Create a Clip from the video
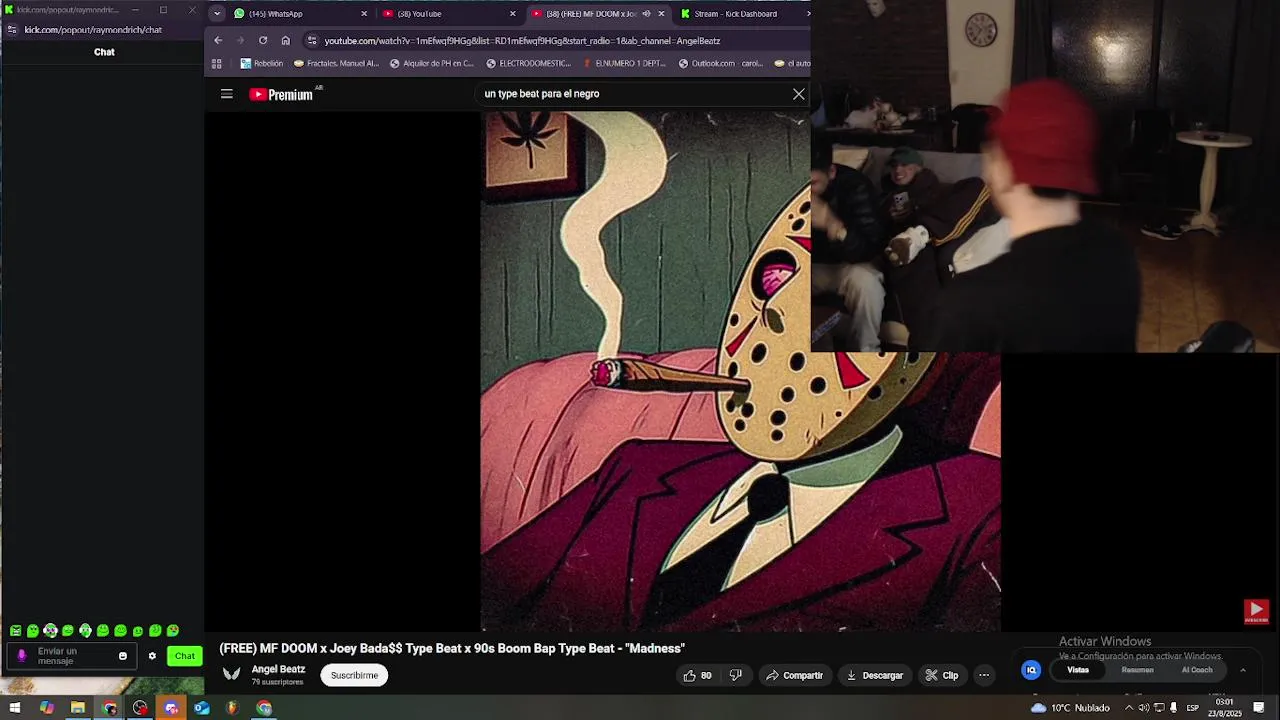Image resolution: width=1280 pixels, height=720 pixels. [x=942, y=675]
